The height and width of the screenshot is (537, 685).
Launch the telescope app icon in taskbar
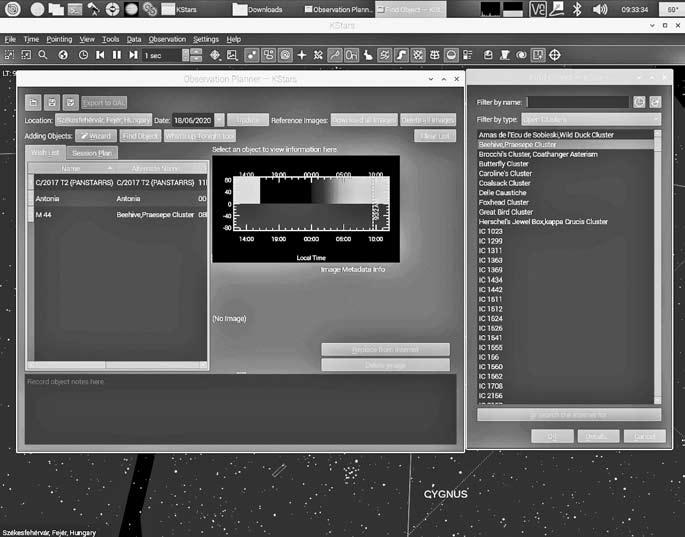point(93,9)
